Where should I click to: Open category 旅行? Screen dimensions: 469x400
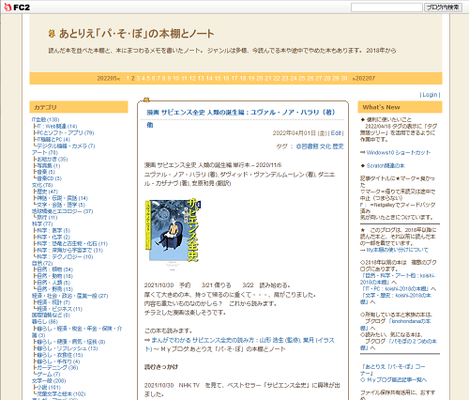47,217
